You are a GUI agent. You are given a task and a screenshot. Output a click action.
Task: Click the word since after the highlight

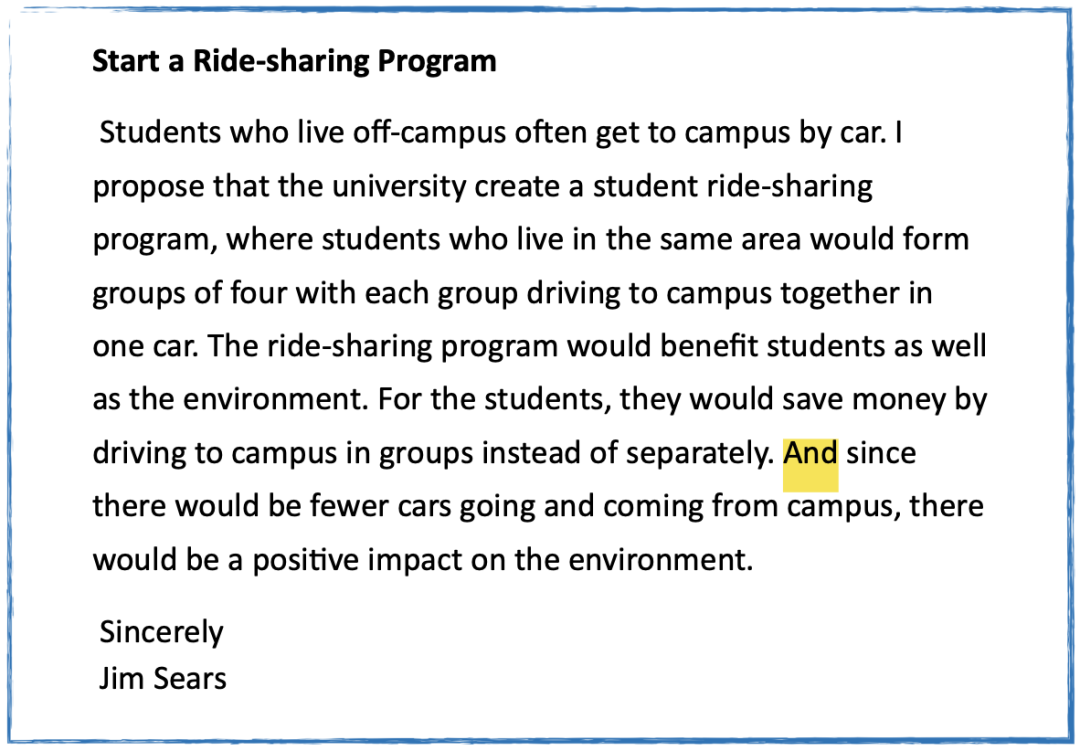tap(881, 454)
